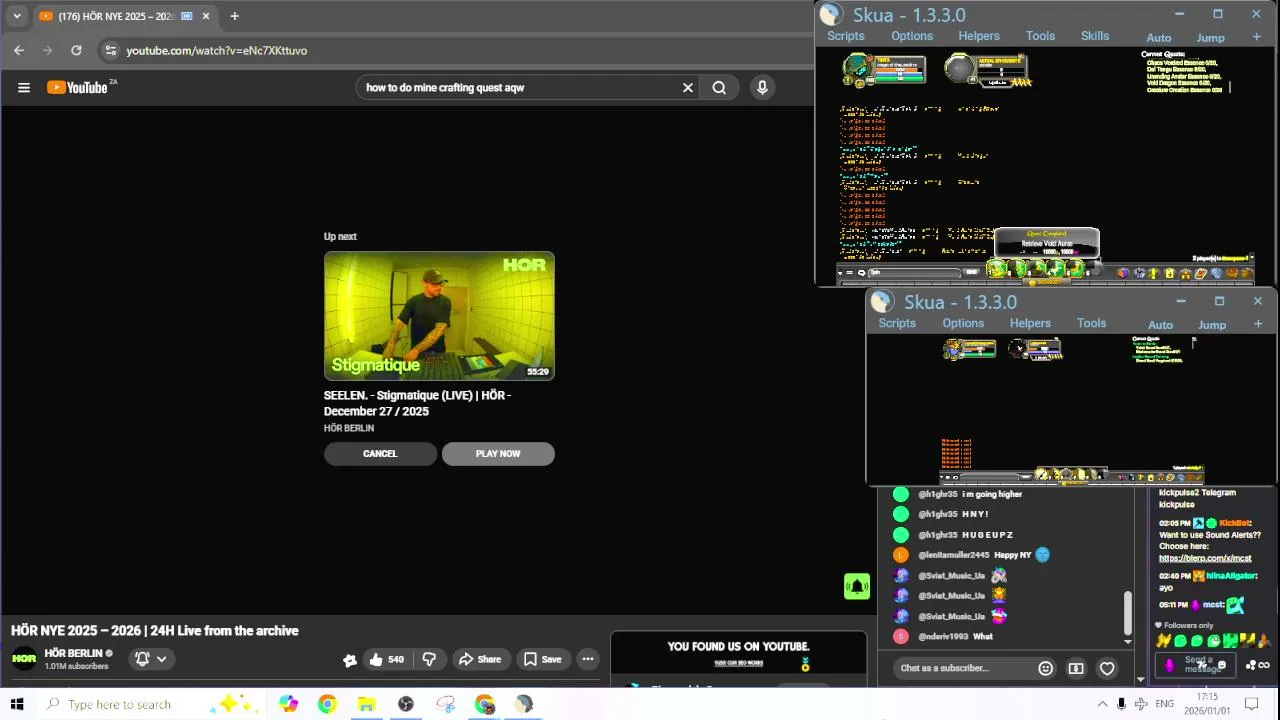The width and height of the screenshot is (1280, 720).
Task: Save the video to a playlist
Action: [542, 659]
